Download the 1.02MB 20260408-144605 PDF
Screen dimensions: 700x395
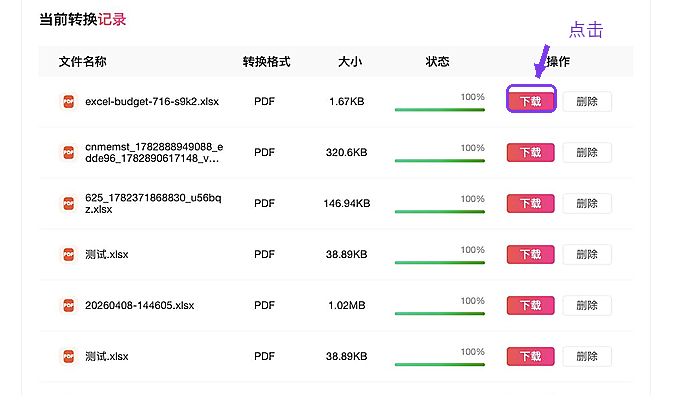pyautogui.click(x=531, y=305)
